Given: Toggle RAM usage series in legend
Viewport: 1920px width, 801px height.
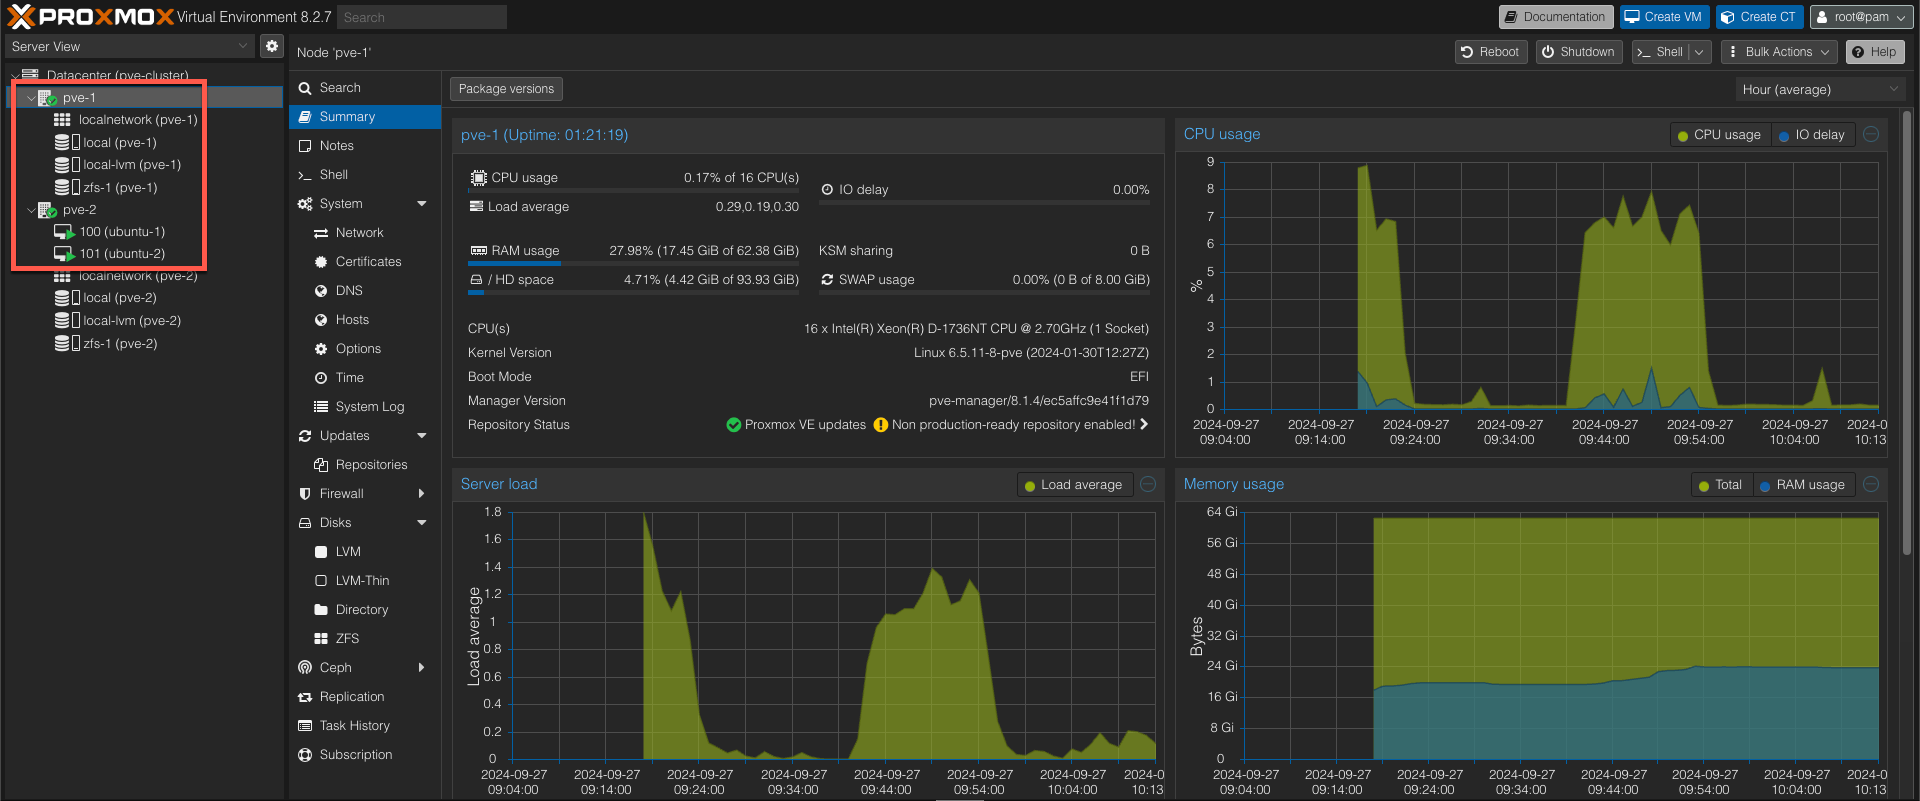Looking at the screenshot, I should [1803, 485].
